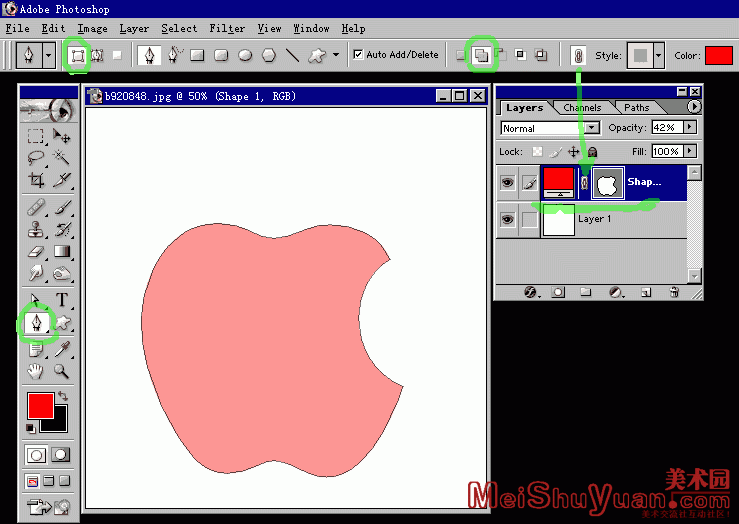739x524 pixels.
Task: Select the Hand tool
Action: pos(35,371)
